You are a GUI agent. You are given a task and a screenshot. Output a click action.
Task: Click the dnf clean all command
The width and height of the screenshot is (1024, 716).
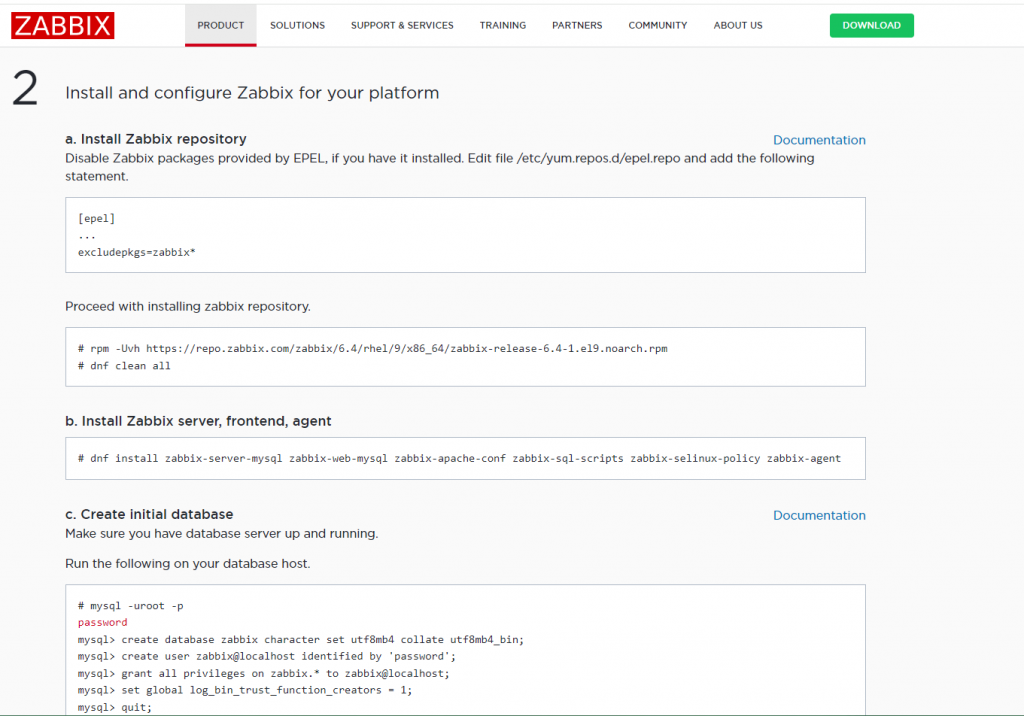(124, 366)
